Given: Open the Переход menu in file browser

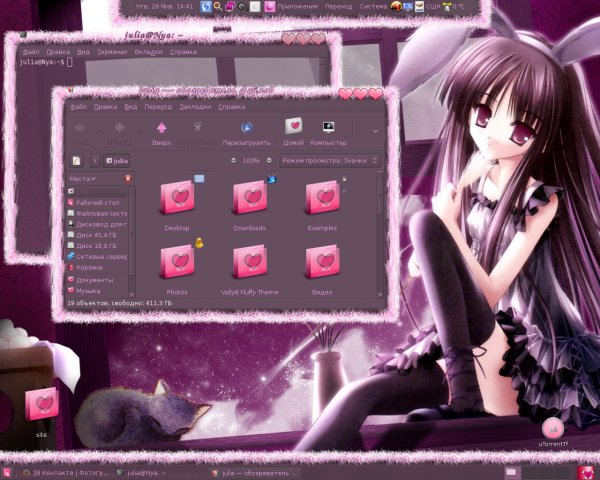Looking at the screenshot, I should pos(158,107).
